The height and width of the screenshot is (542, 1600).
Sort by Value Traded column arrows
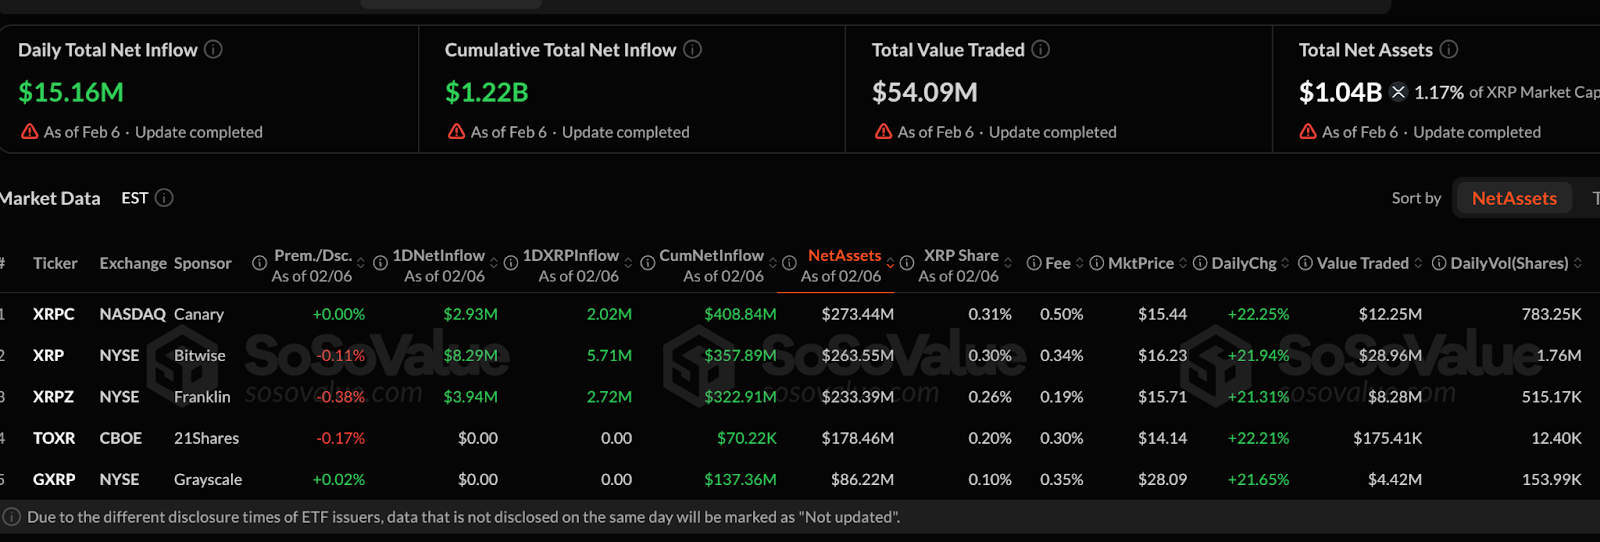tap(1418, 263)
